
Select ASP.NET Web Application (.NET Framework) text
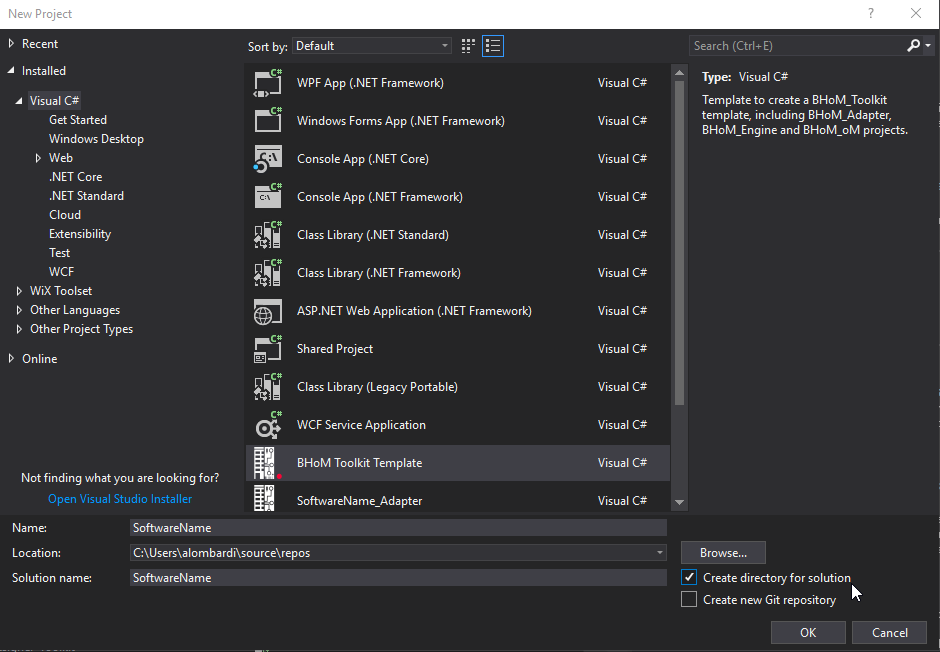click(414, 311)
